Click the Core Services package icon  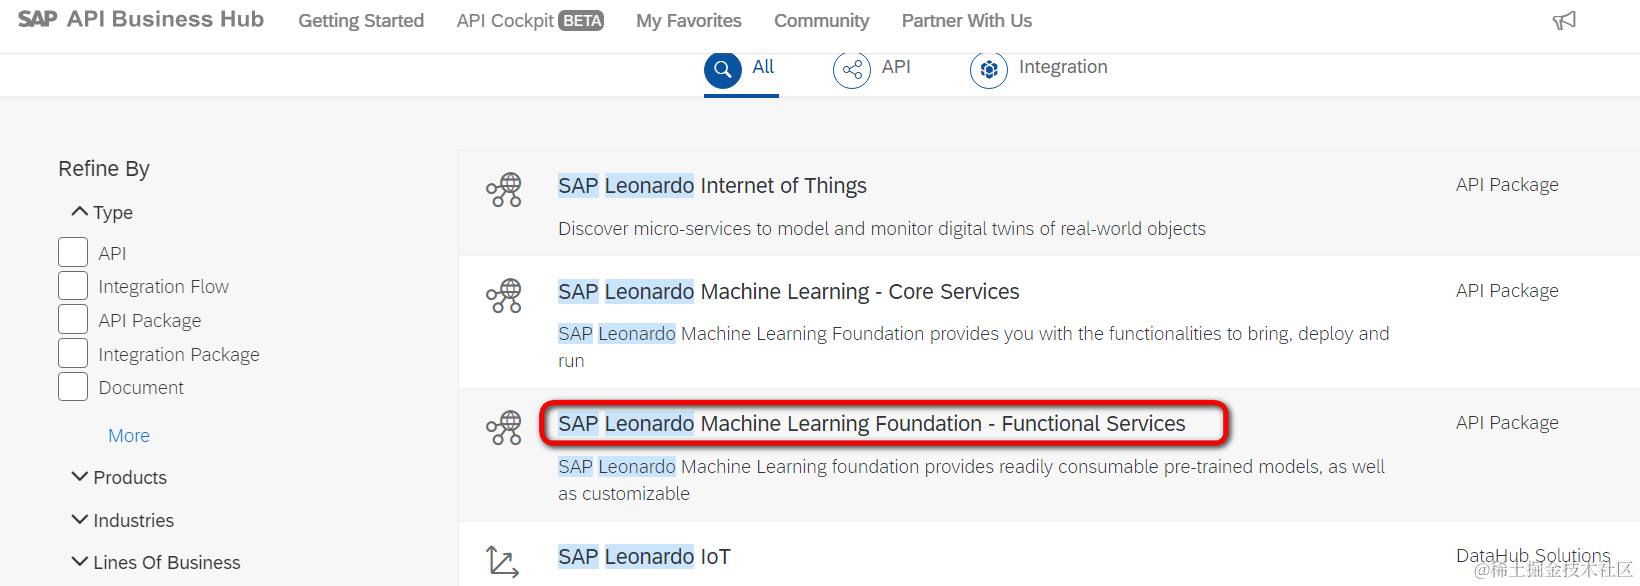pos(504,295)
